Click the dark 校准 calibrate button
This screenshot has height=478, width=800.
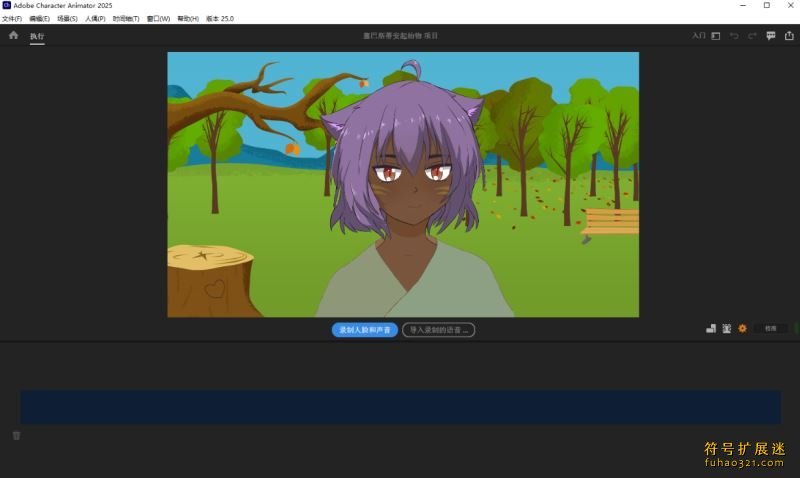pyautogui.click(x=770, y=329)
